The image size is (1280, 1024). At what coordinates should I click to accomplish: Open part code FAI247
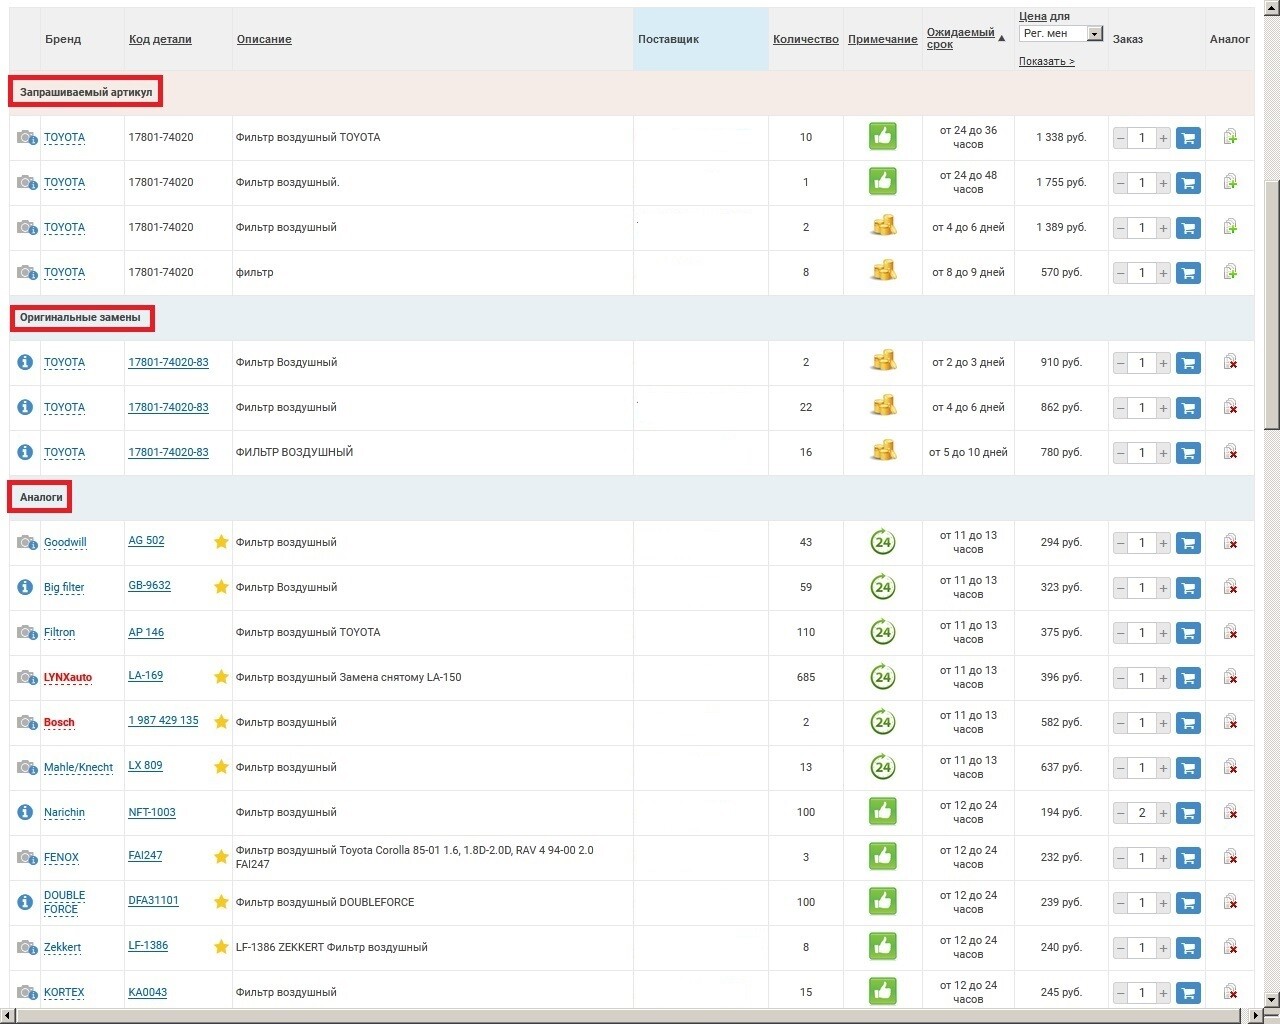145,855
